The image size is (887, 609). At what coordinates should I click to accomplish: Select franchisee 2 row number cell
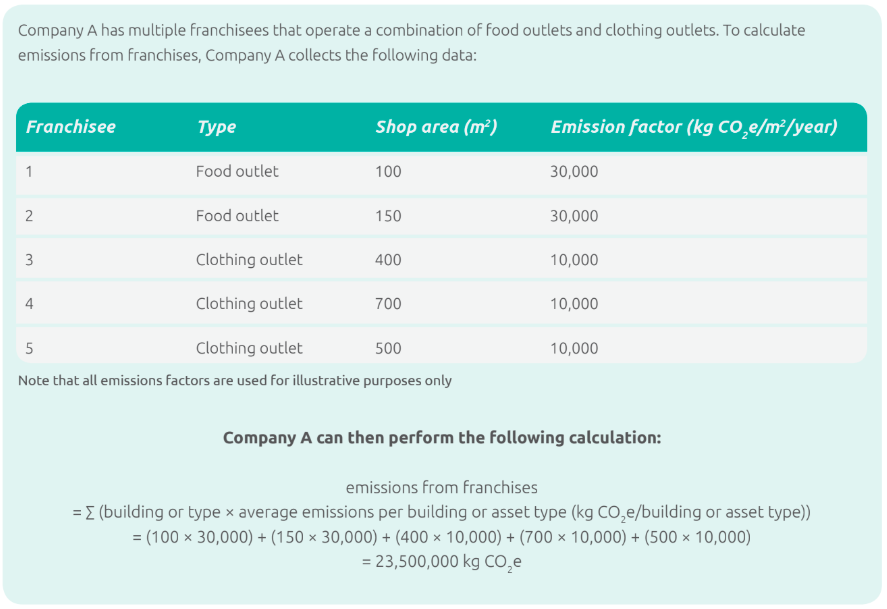(x=30, y=216)
